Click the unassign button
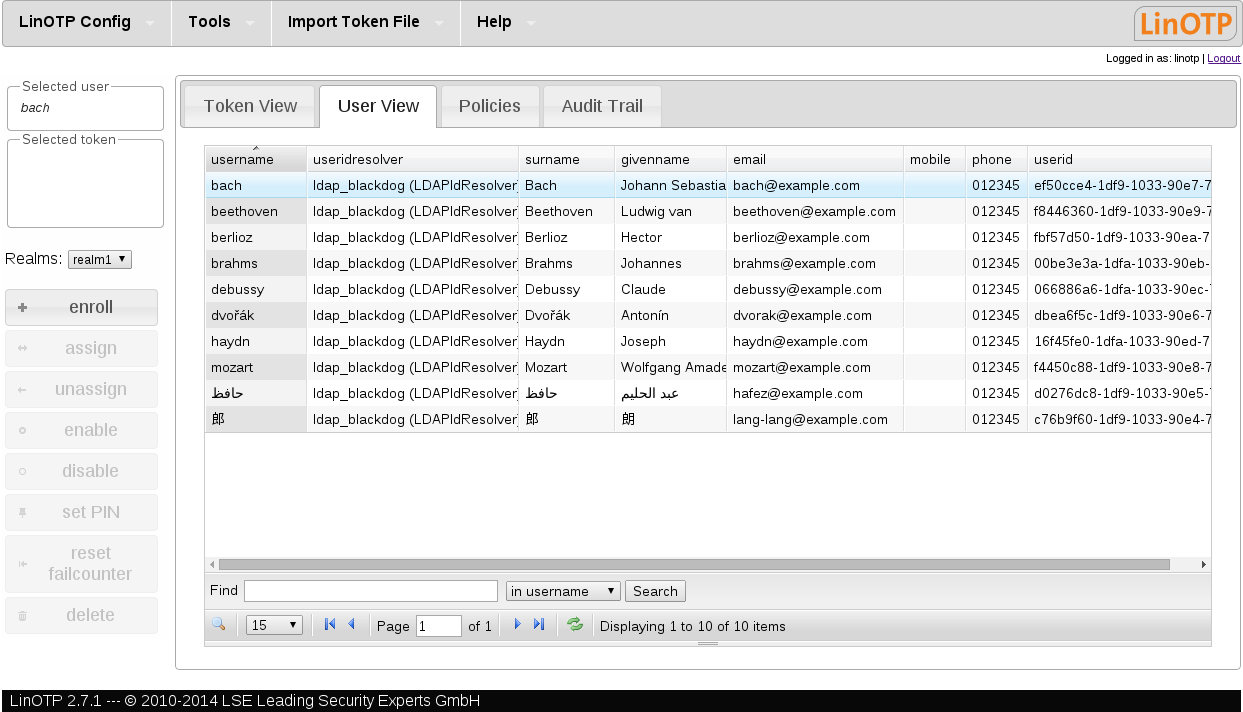 [81, 389]
